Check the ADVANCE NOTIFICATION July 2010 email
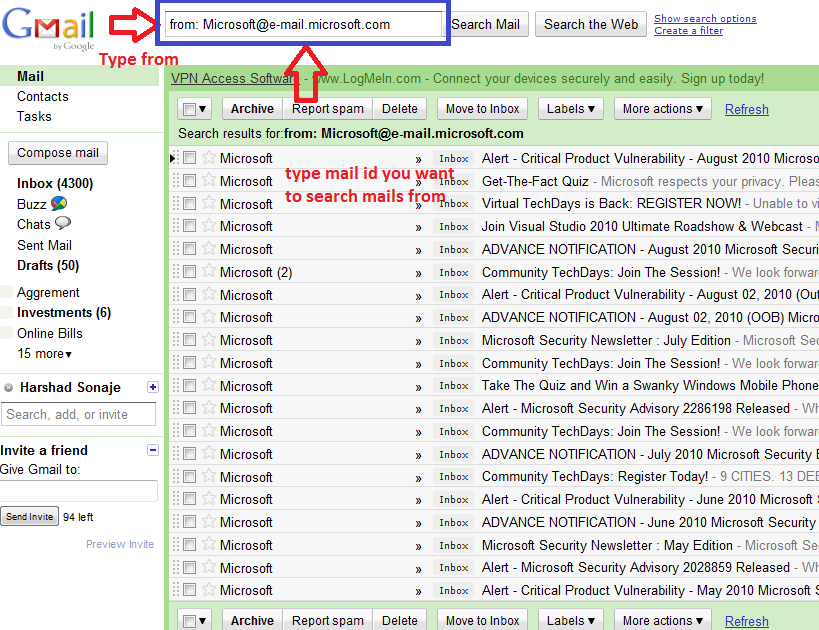Image resolution: width=819 pixels, height=630 pixels. tap(190, 453)
